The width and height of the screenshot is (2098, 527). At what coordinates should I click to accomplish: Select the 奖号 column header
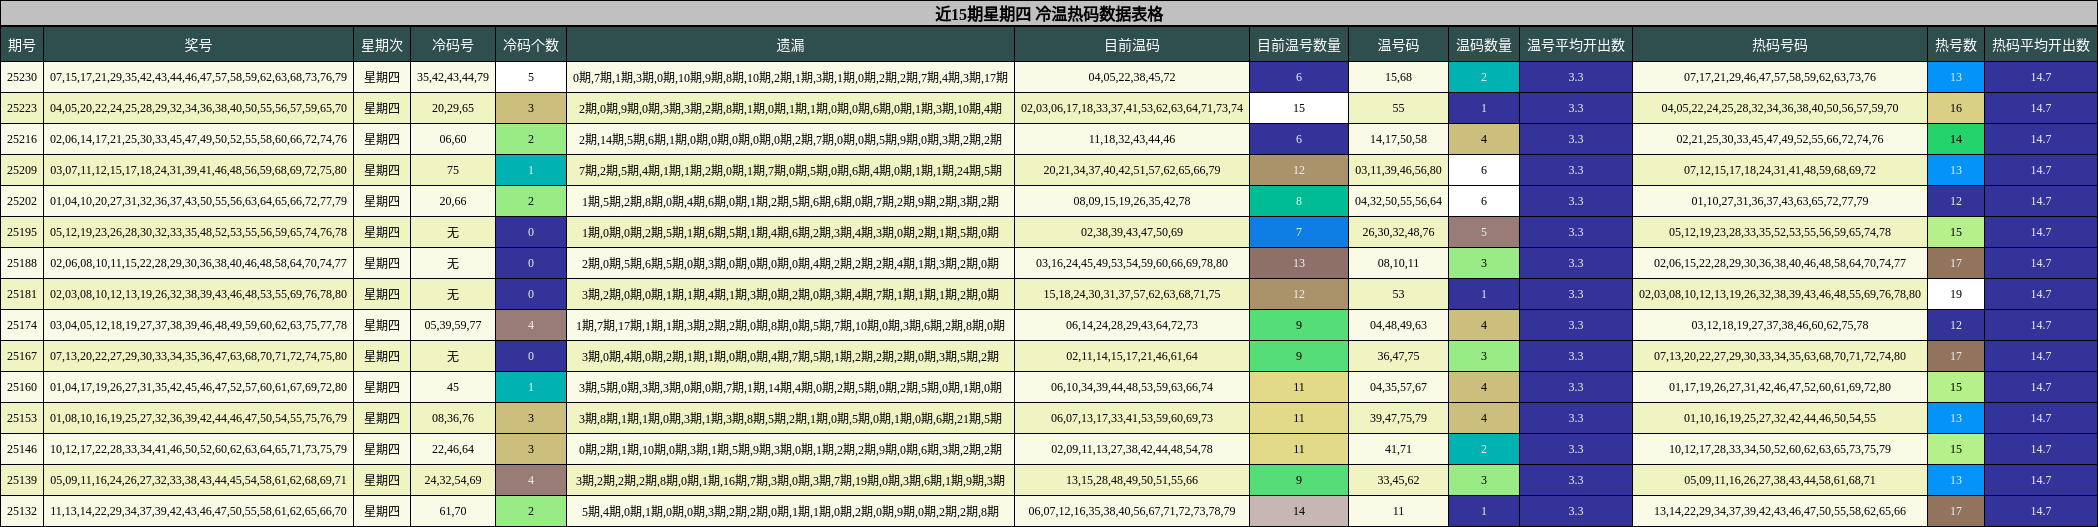[x=198, y=45]
